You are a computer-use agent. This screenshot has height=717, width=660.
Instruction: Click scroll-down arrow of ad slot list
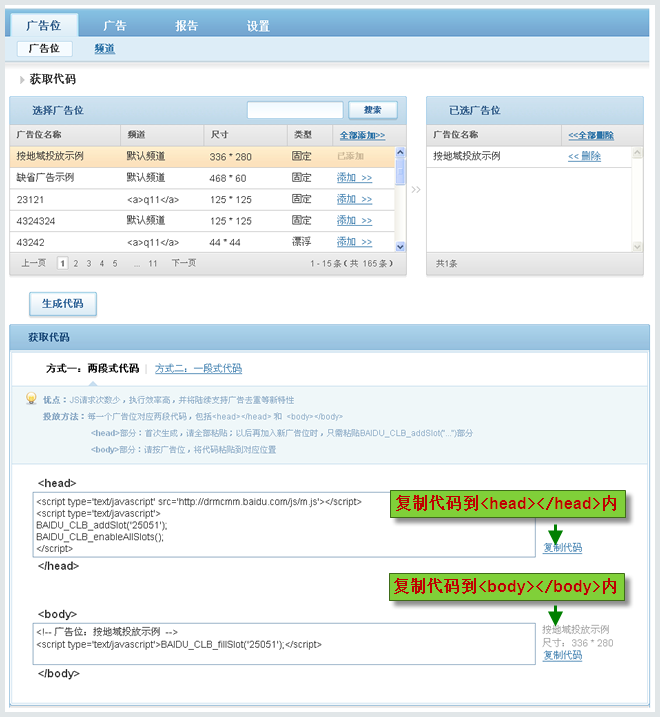[x=400, y=247]
